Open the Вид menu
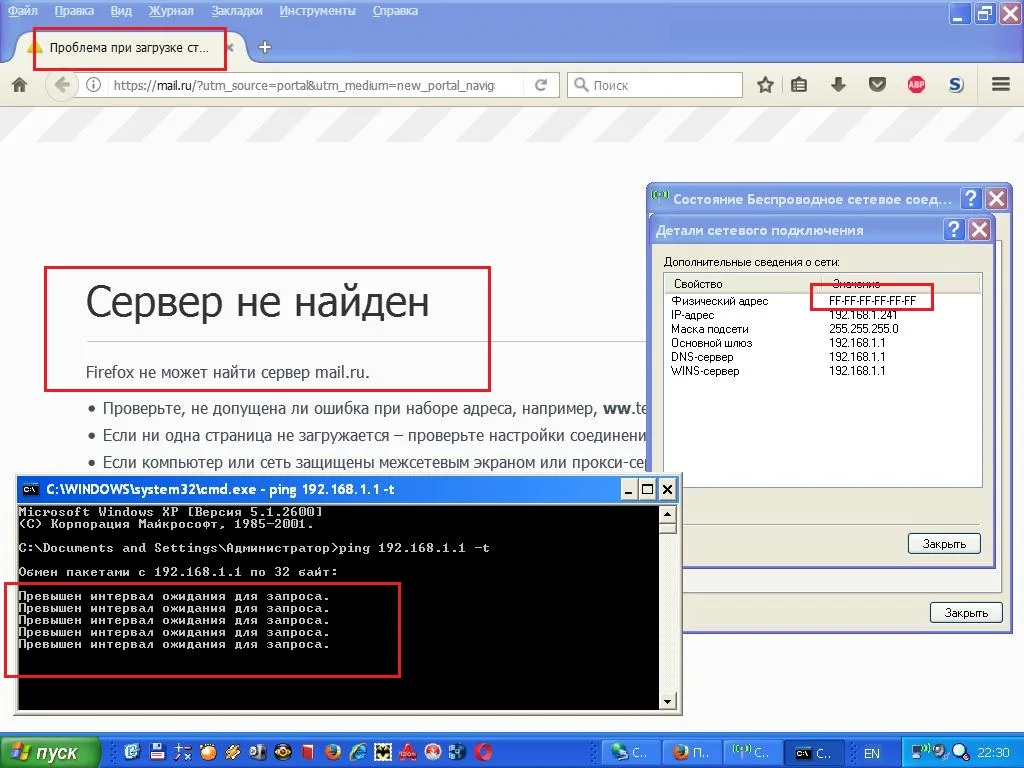Image resolution: width=1024 pixels, height=768 pixels. click(121, 11)
